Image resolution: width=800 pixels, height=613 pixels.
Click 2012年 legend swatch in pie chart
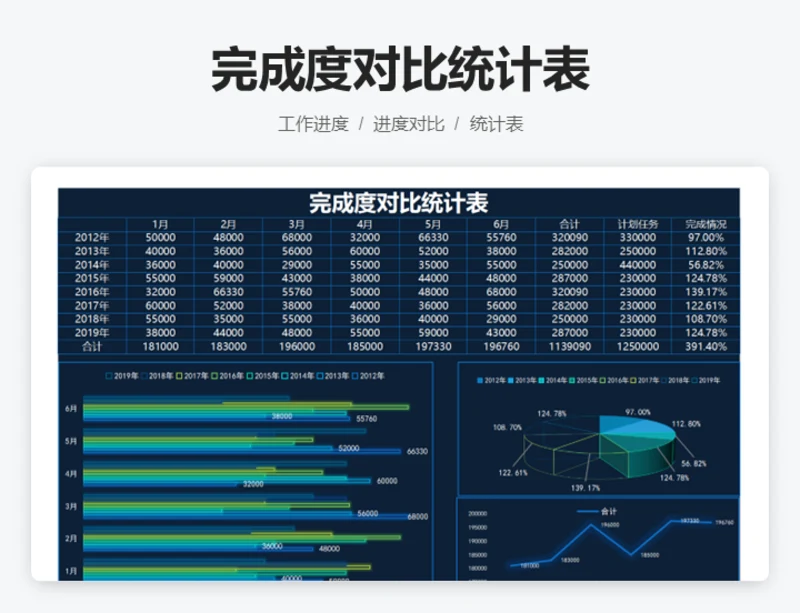[480, 381]
